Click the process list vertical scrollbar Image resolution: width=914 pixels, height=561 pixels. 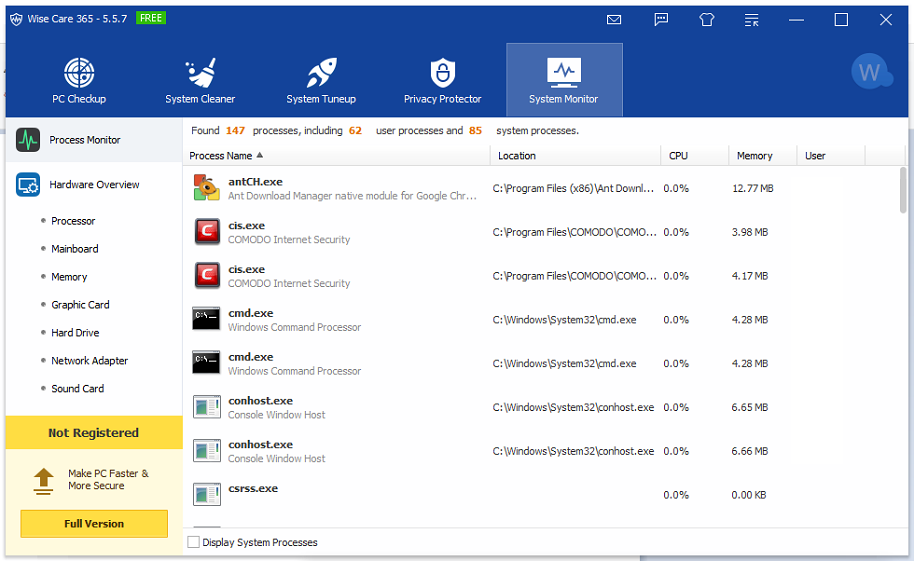(903, 190)
